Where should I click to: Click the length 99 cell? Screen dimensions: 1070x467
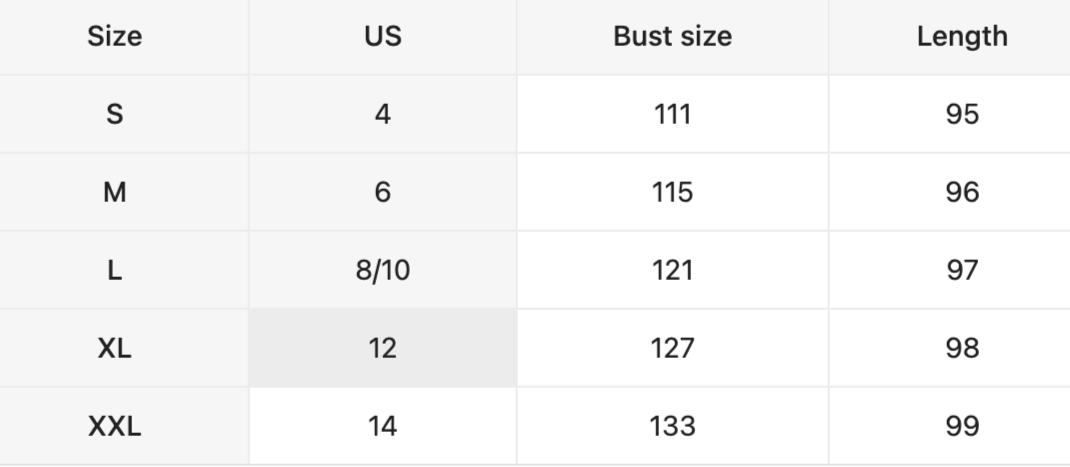coord(961,427)
